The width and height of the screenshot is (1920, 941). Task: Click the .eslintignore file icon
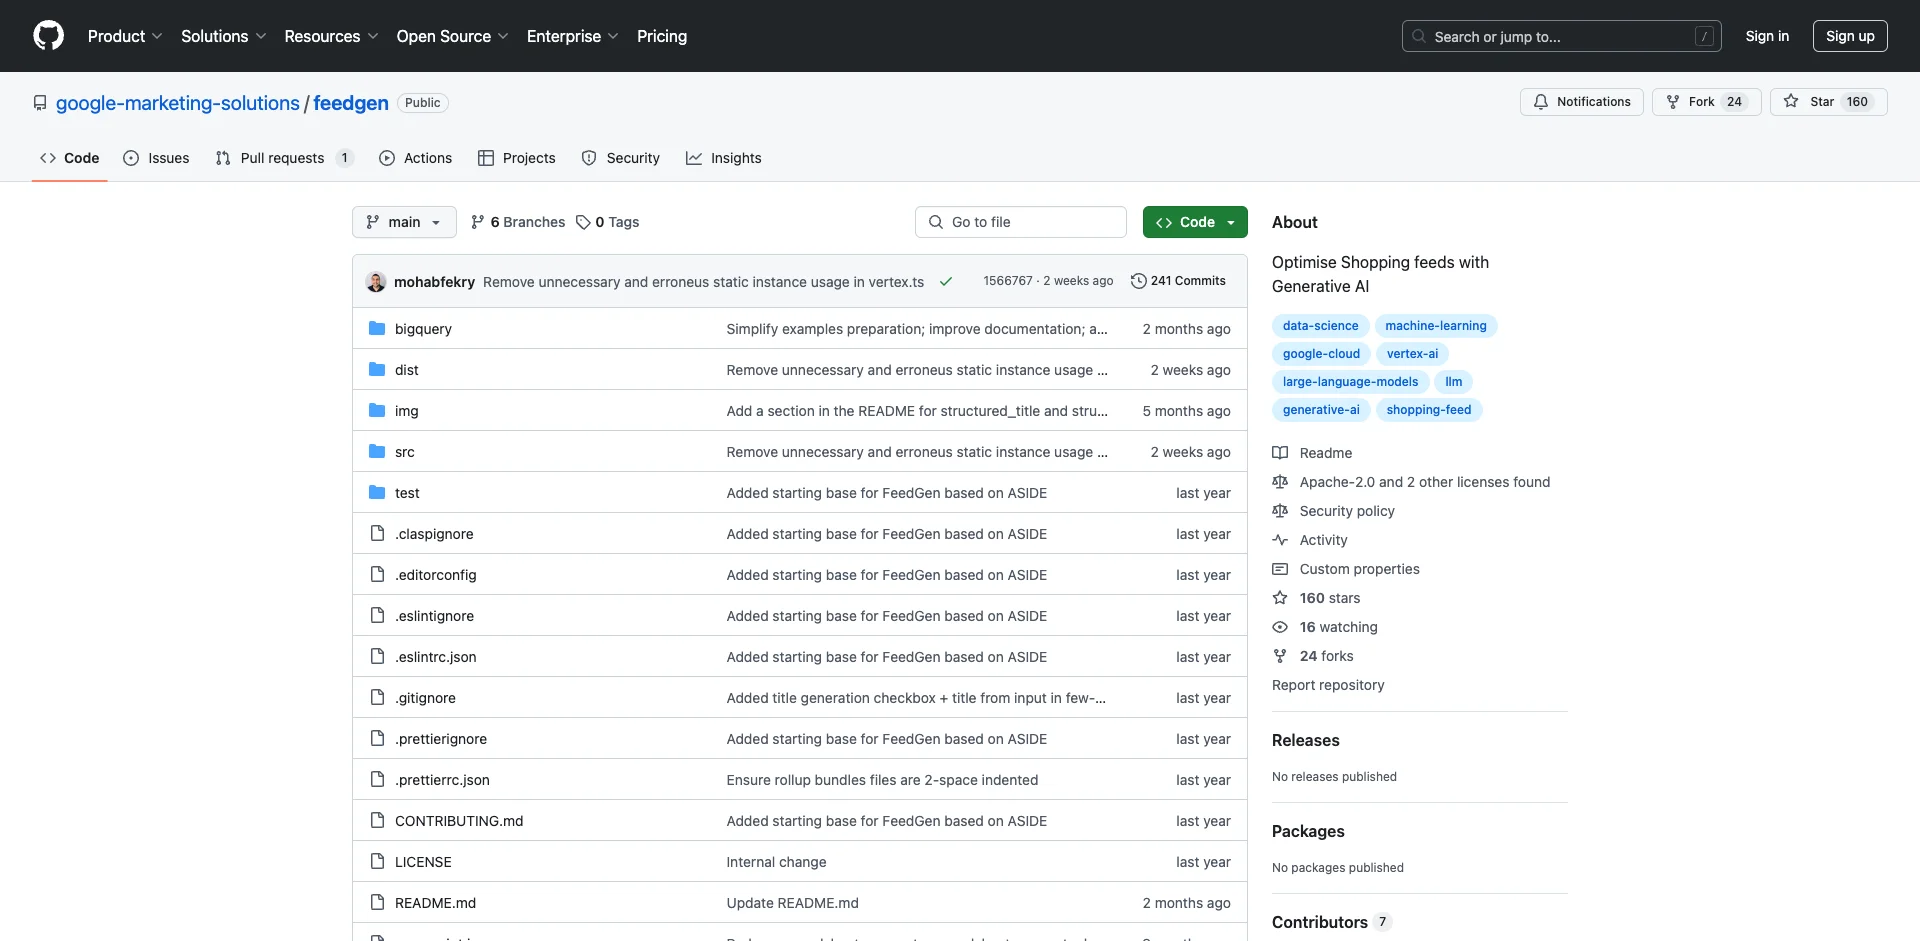pos(377,616)
